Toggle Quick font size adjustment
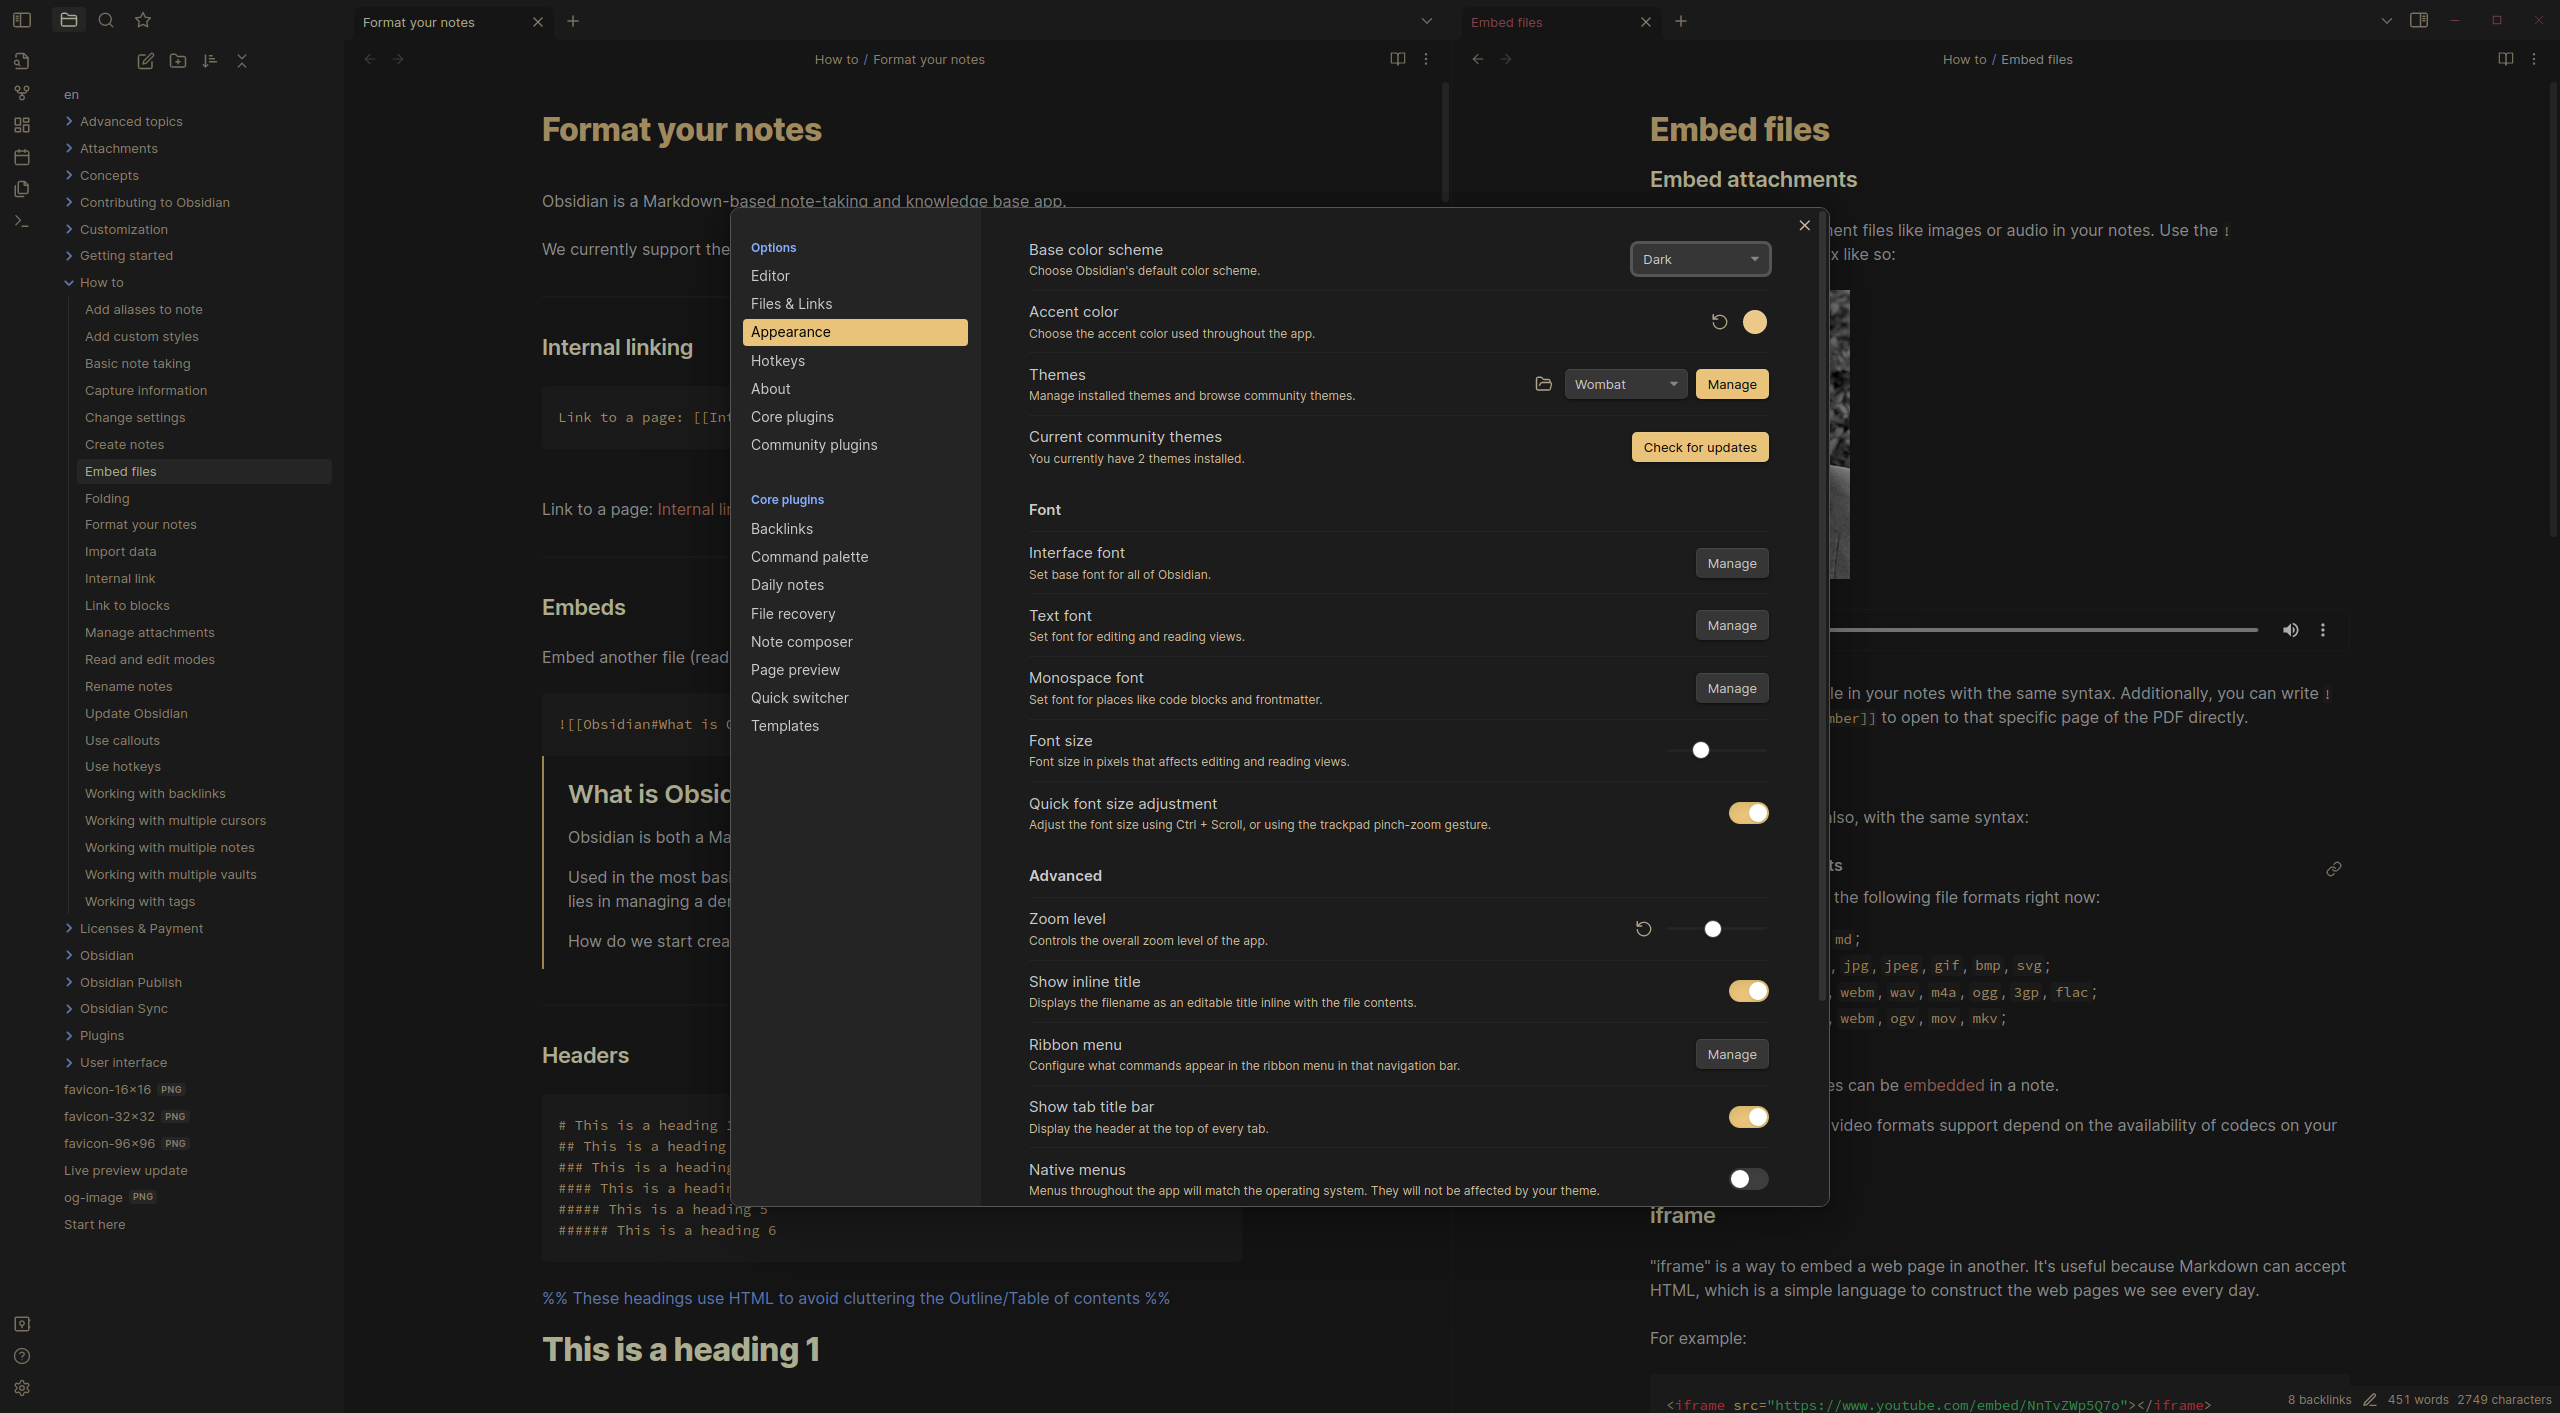The width and height of the screenshot is (2560, 1413). coord(1748,813)
